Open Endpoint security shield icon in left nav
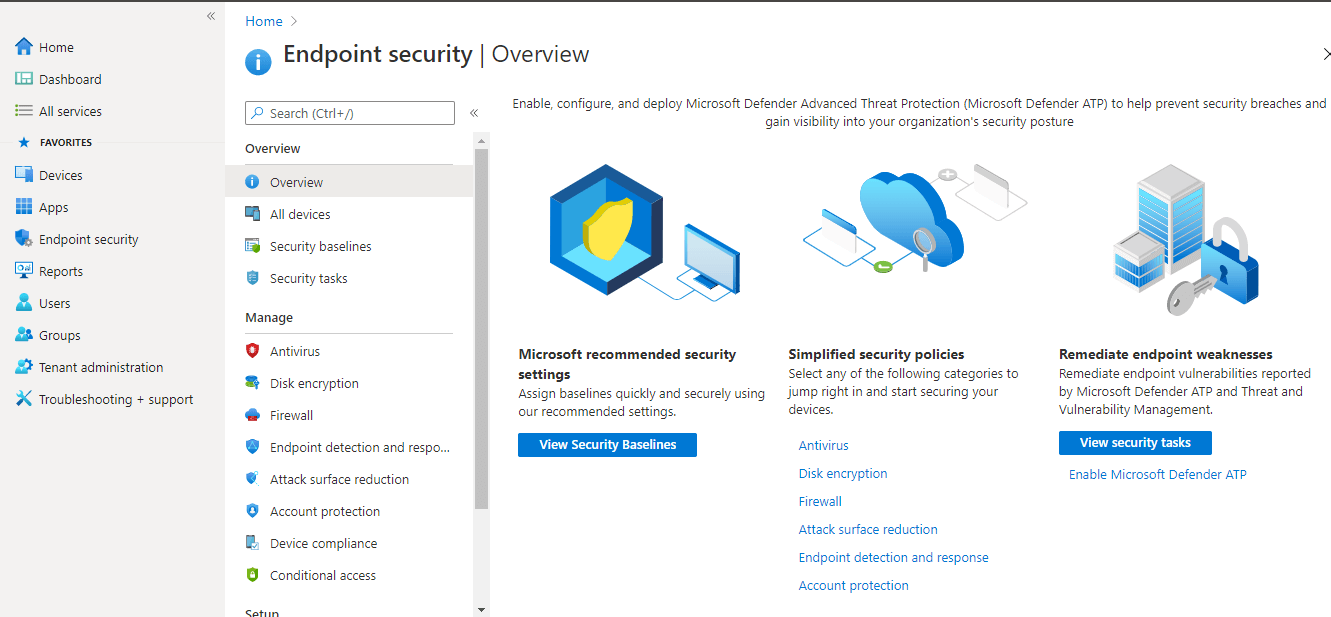This screenshot has height=617, width=1331. point(24,239)
